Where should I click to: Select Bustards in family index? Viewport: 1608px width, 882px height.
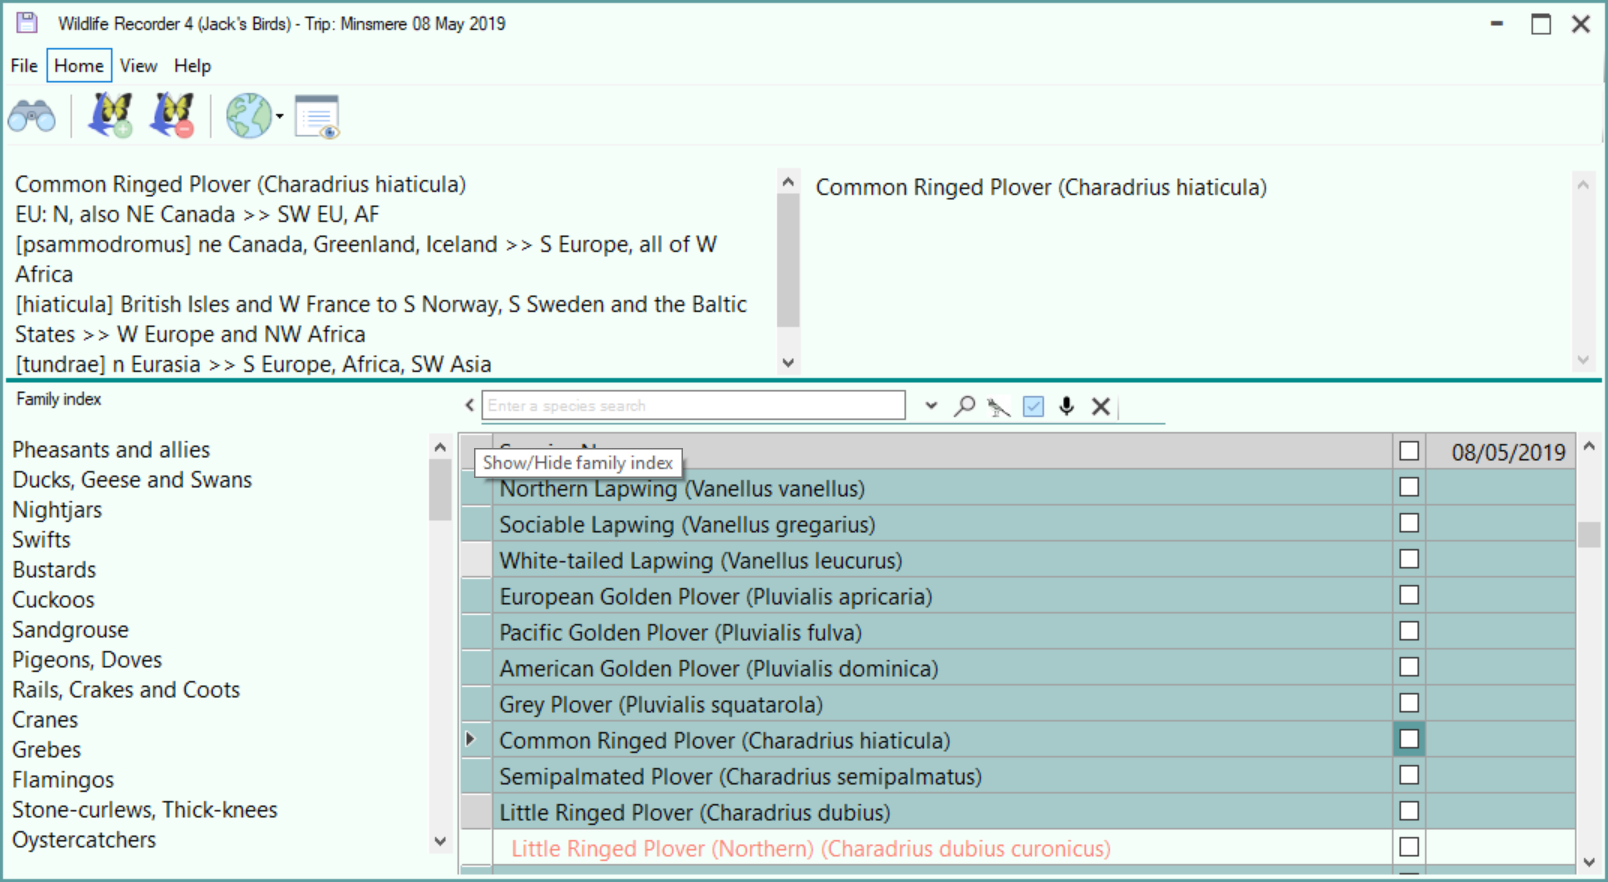pyautogui.click(x=54, y=570)
